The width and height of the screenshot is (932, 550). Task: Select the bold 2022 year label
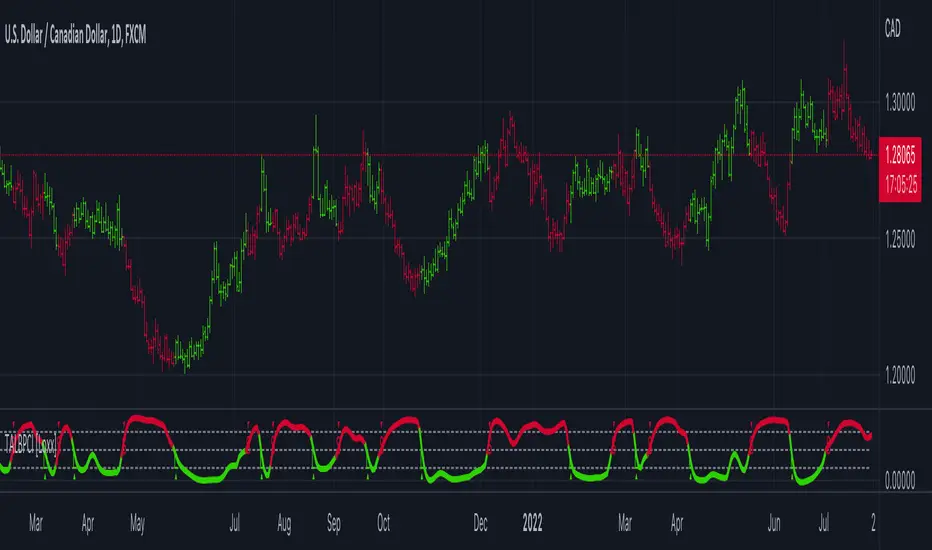click(x=532, y=523)
